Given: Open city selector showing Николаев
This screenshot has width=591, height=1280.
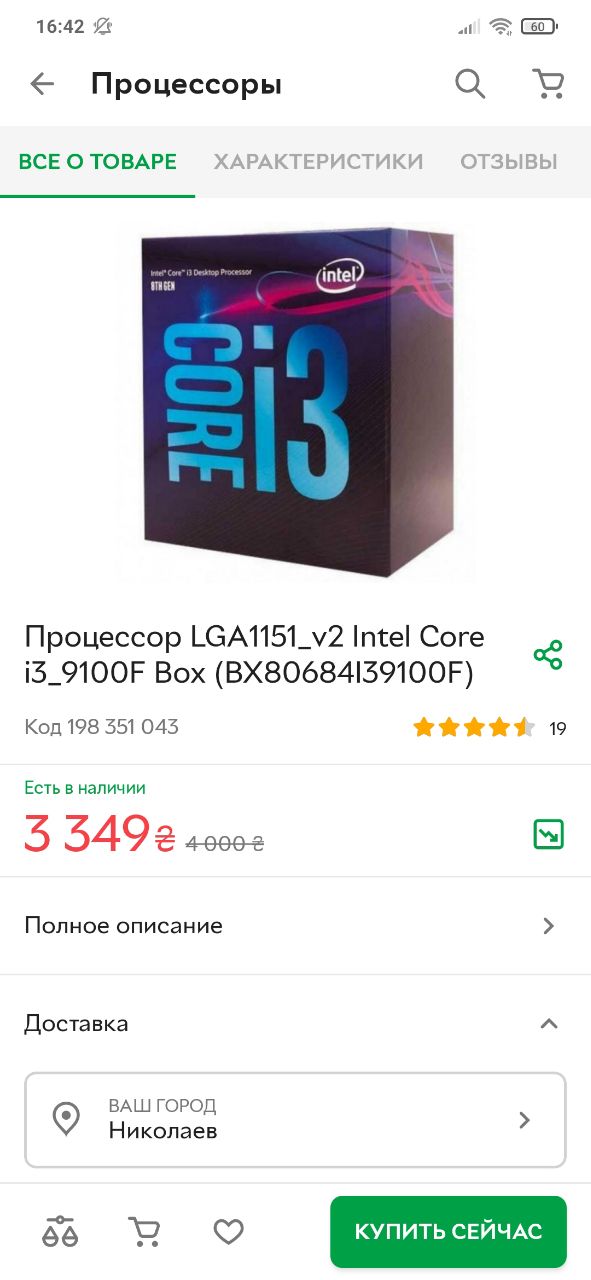Looking at the screenshot, I should [295, 1119].
